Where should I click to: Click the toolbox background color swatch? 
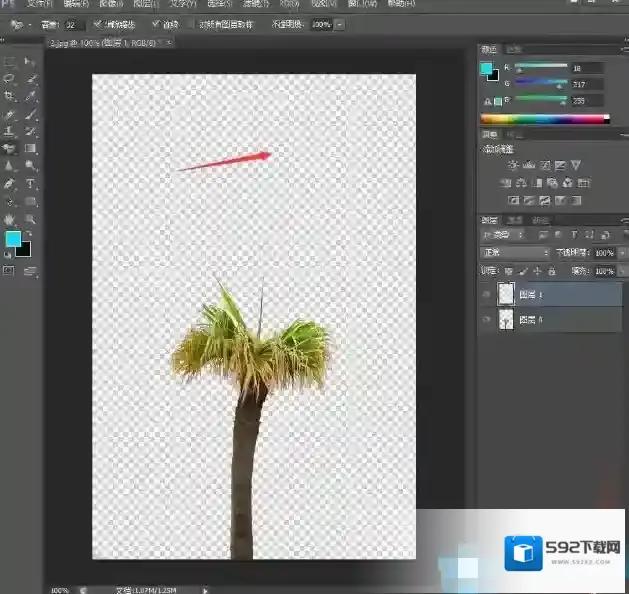pyautogui.click(x=25, y=251)
